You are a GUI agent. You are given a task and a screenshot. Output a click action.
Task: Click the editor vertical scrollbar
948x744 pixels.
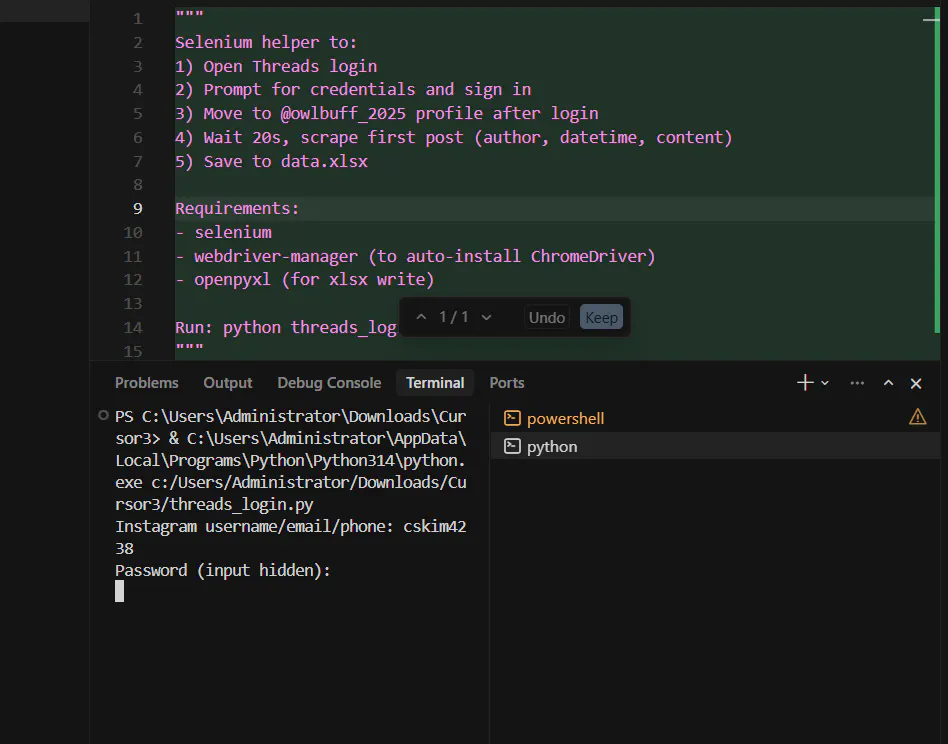(937, 169)
